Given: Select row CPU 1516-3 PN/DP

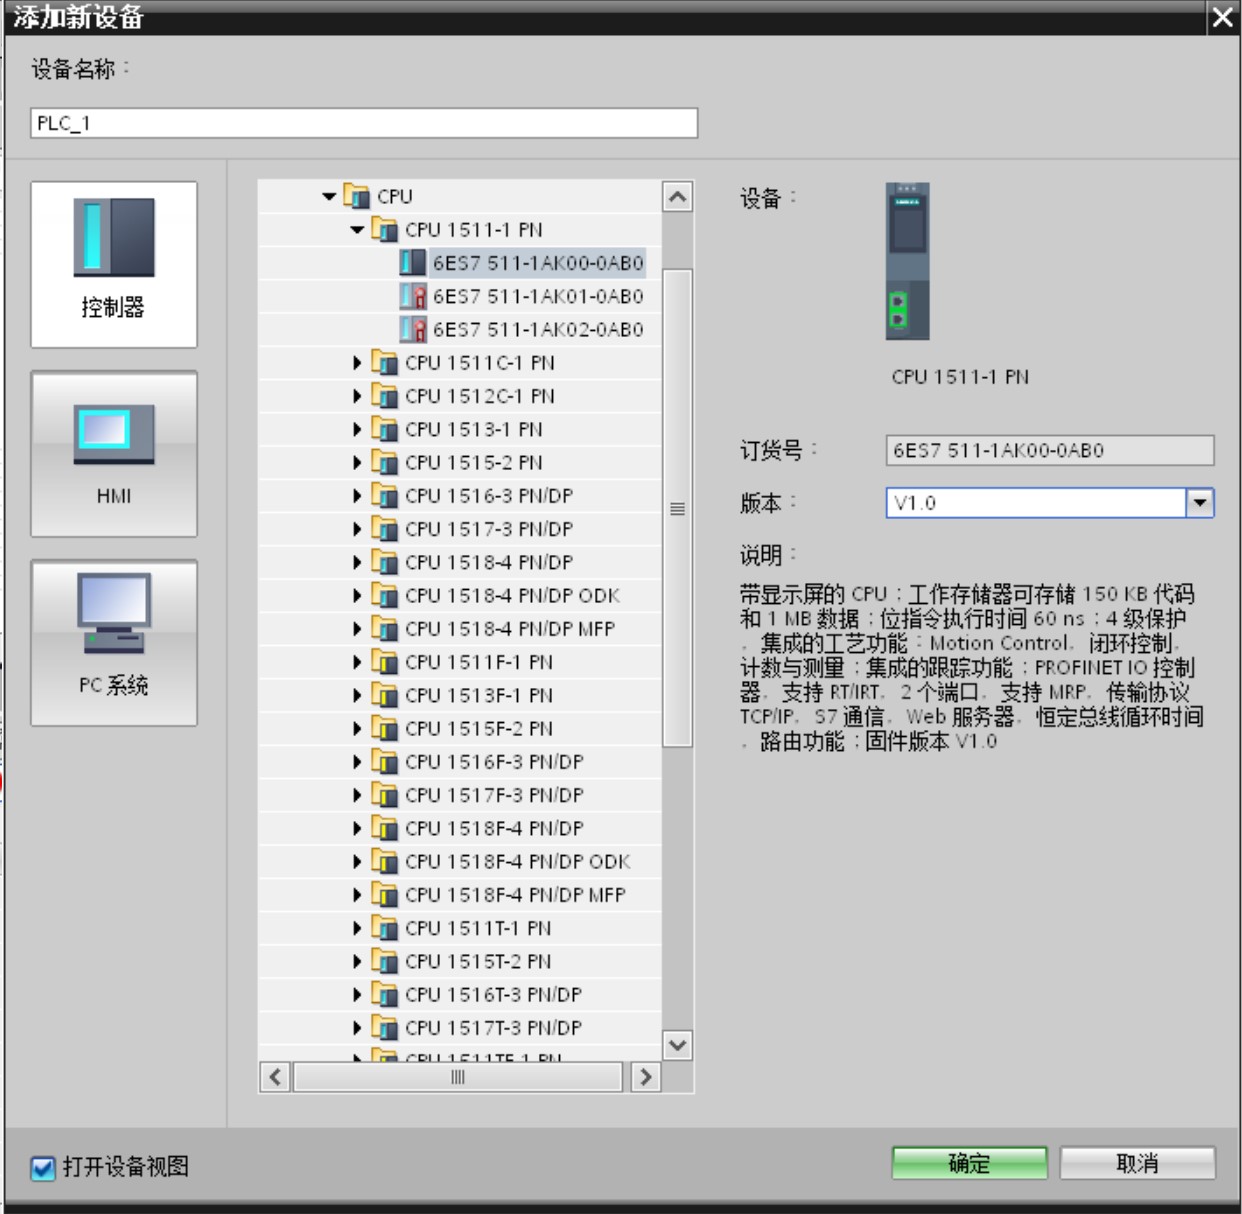Looking at the screenshot, I should (x=460, y=495).
